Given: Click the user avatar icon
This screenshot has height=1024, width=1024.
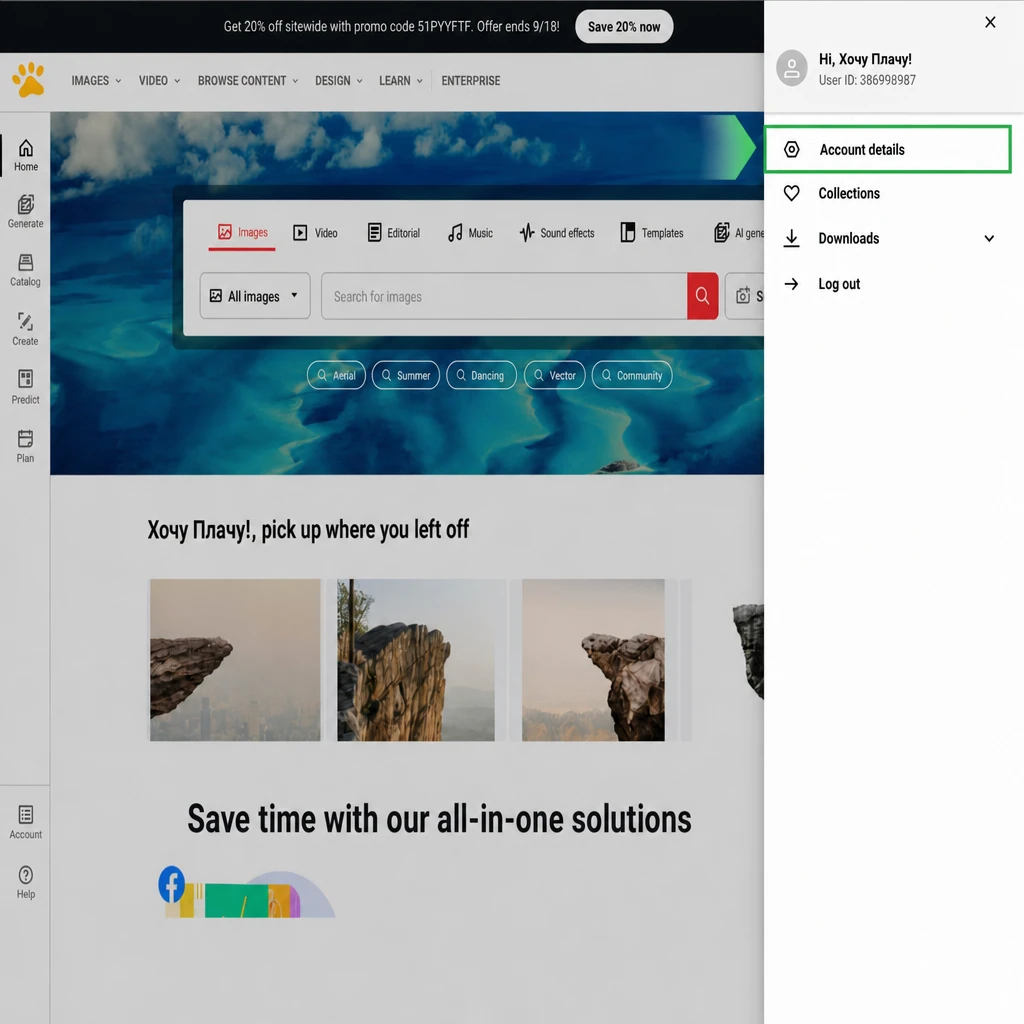Looking at the screenshot, I should coord(792,68).
